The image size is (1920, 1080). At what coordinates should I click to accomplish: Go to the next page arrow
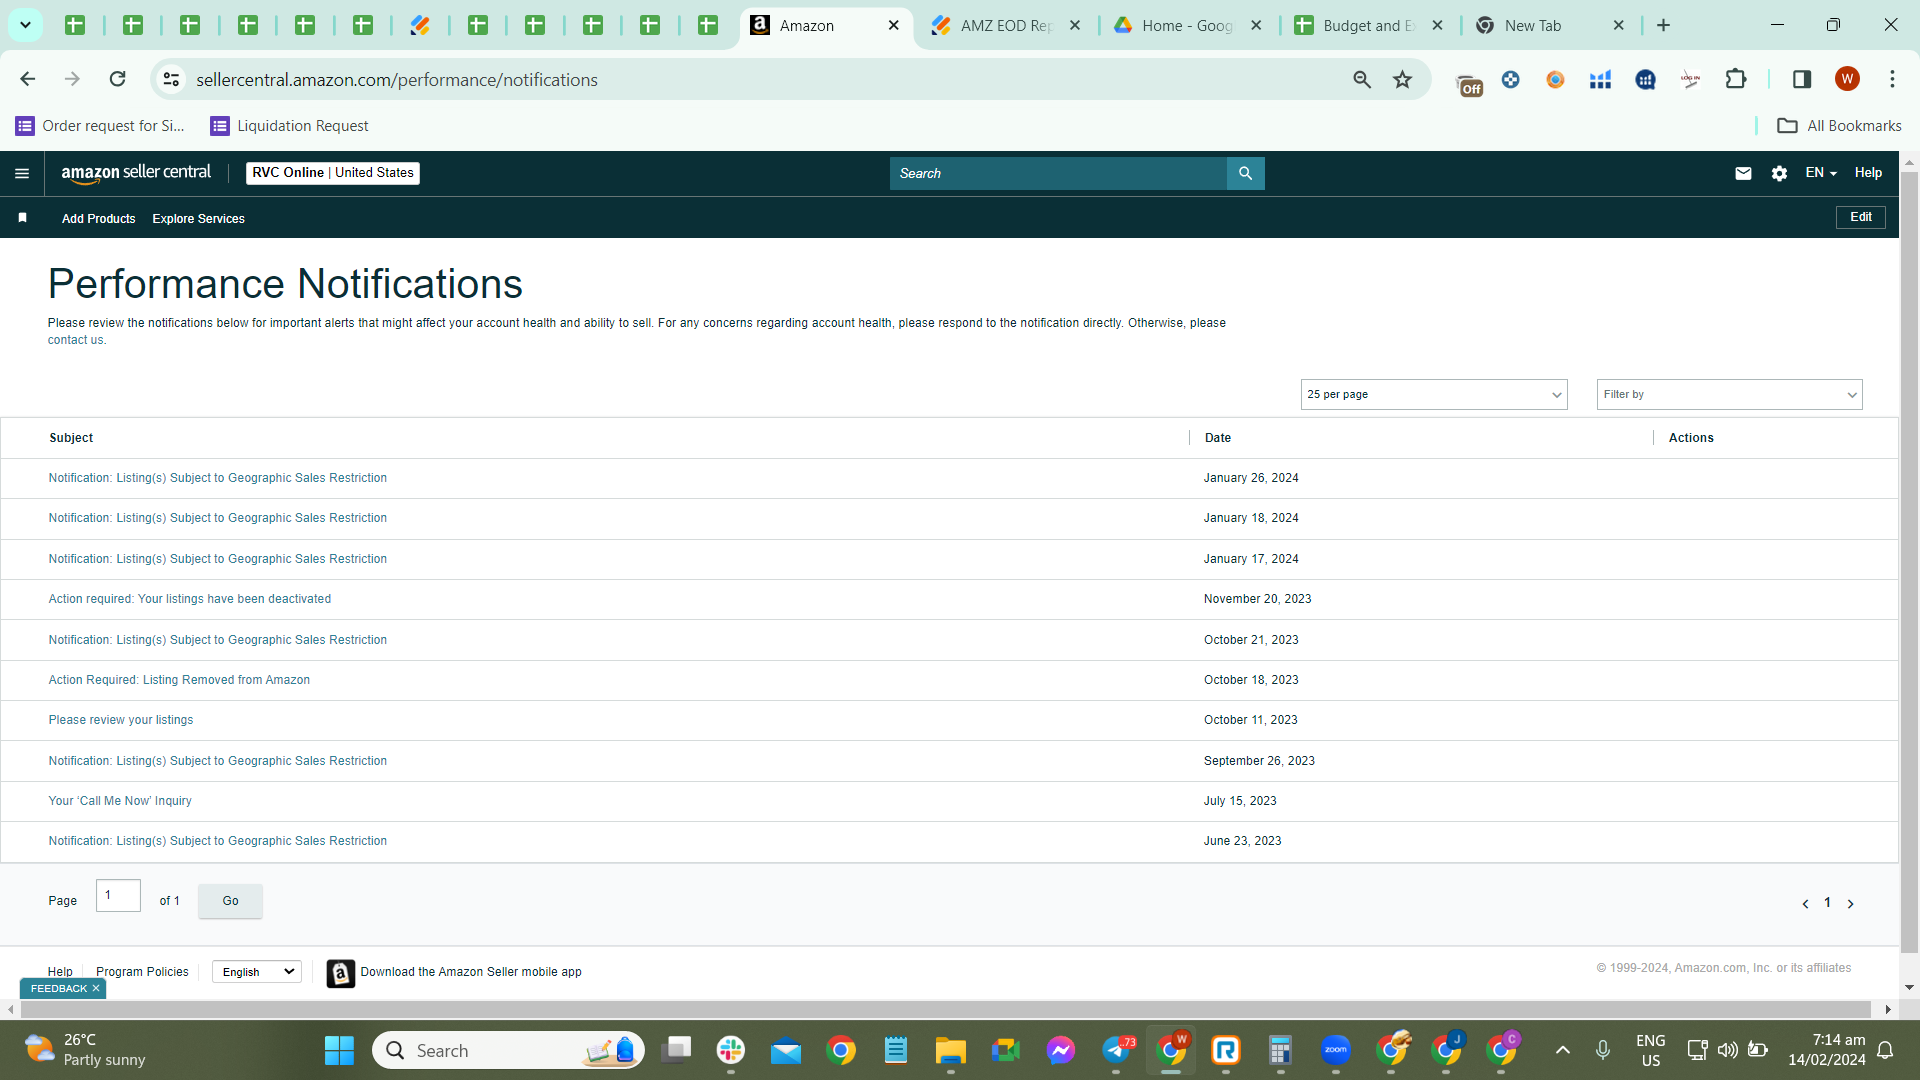coord(1850,904)
